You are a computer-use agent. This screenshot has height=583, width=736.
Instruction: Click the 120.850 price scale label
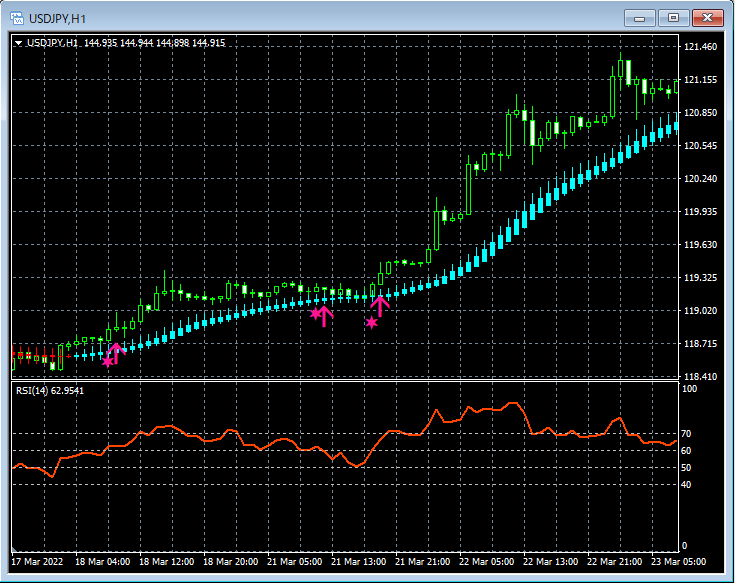click(x=700, y=113)
